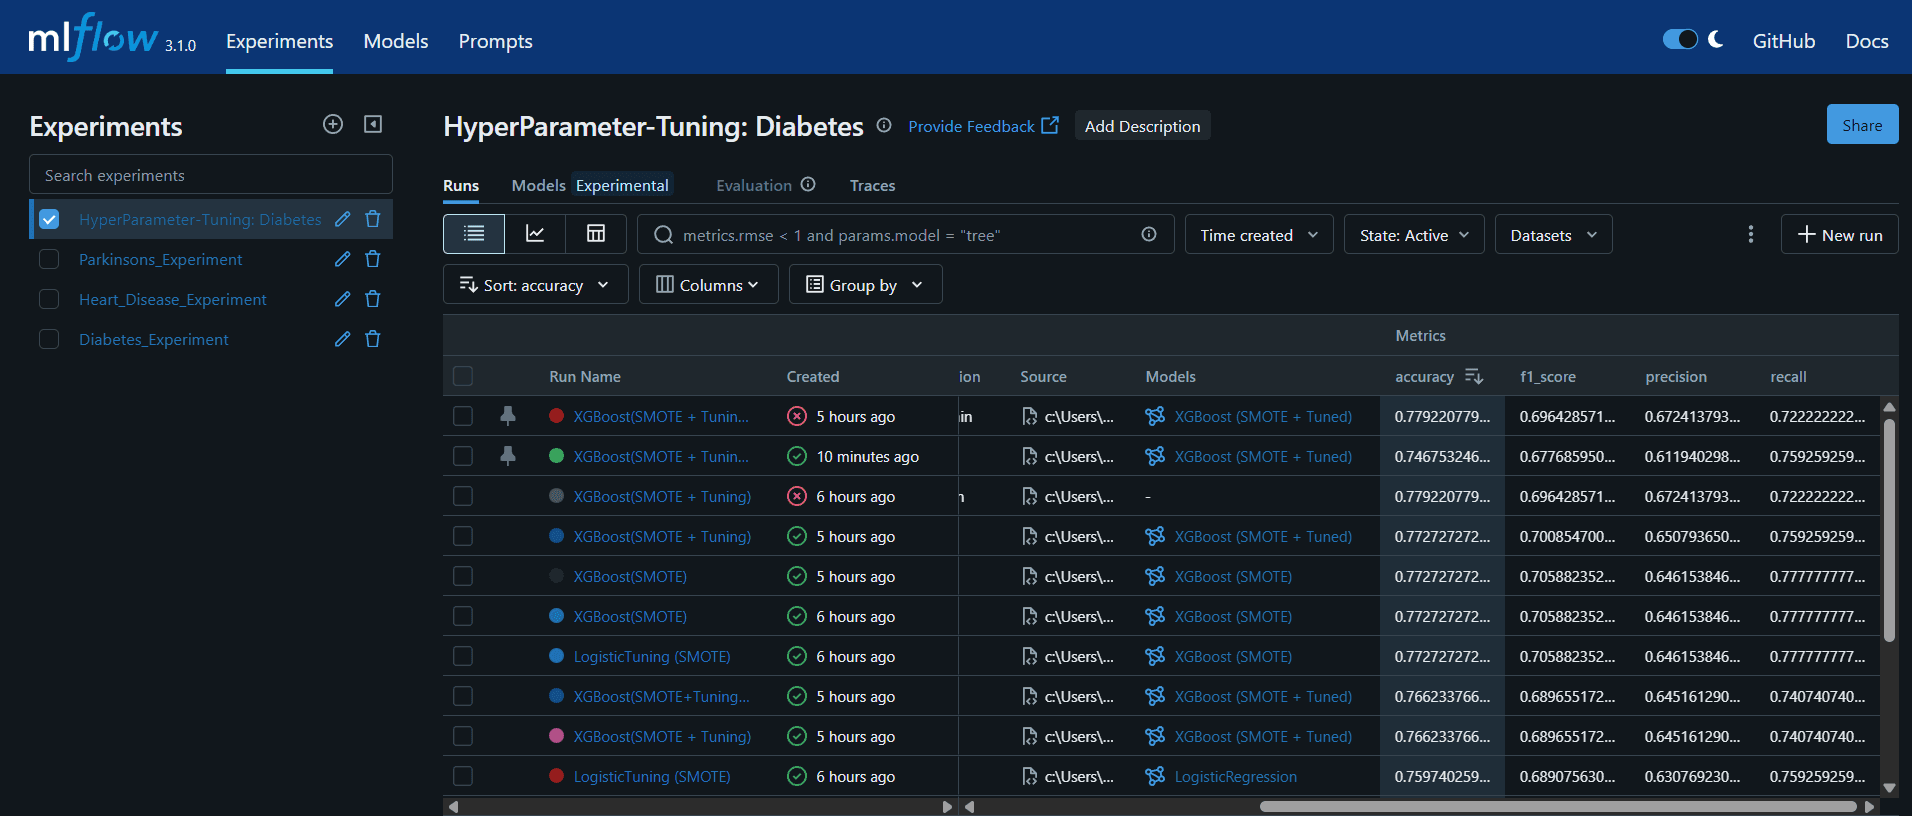Switch to the Evaluation tab

pyautogui.click(x=754, y=185)
